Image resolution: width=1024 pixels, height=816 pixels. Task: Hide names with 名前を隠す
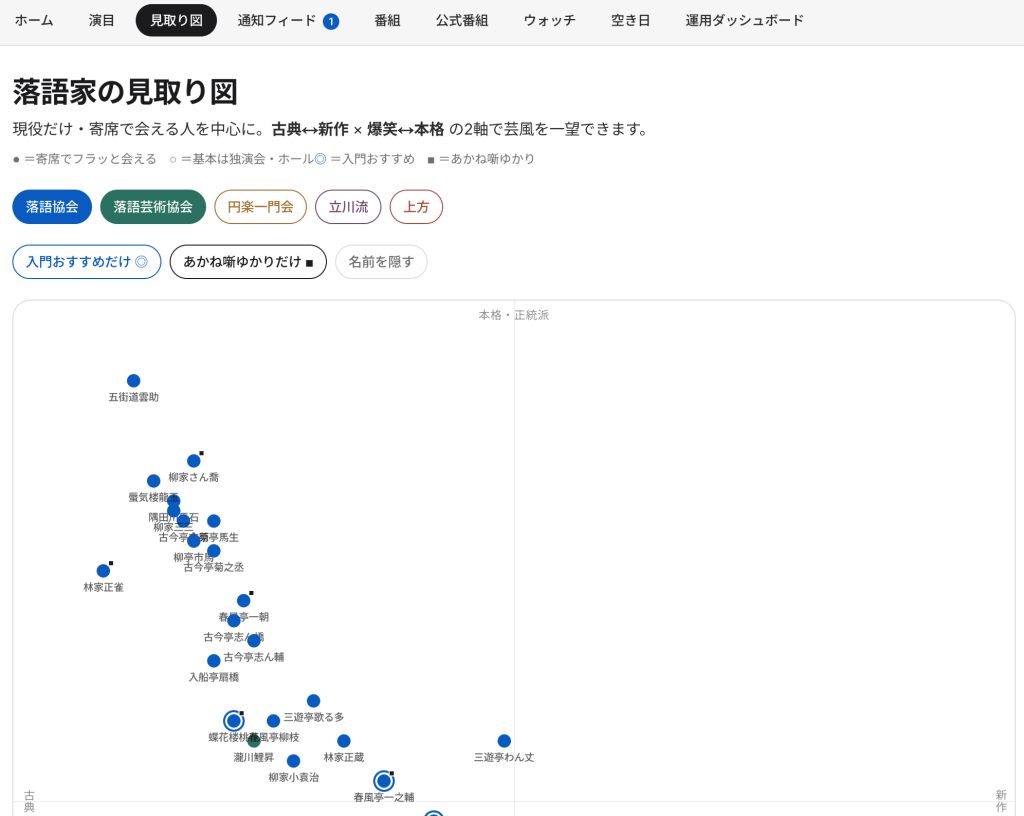(381, 262)
